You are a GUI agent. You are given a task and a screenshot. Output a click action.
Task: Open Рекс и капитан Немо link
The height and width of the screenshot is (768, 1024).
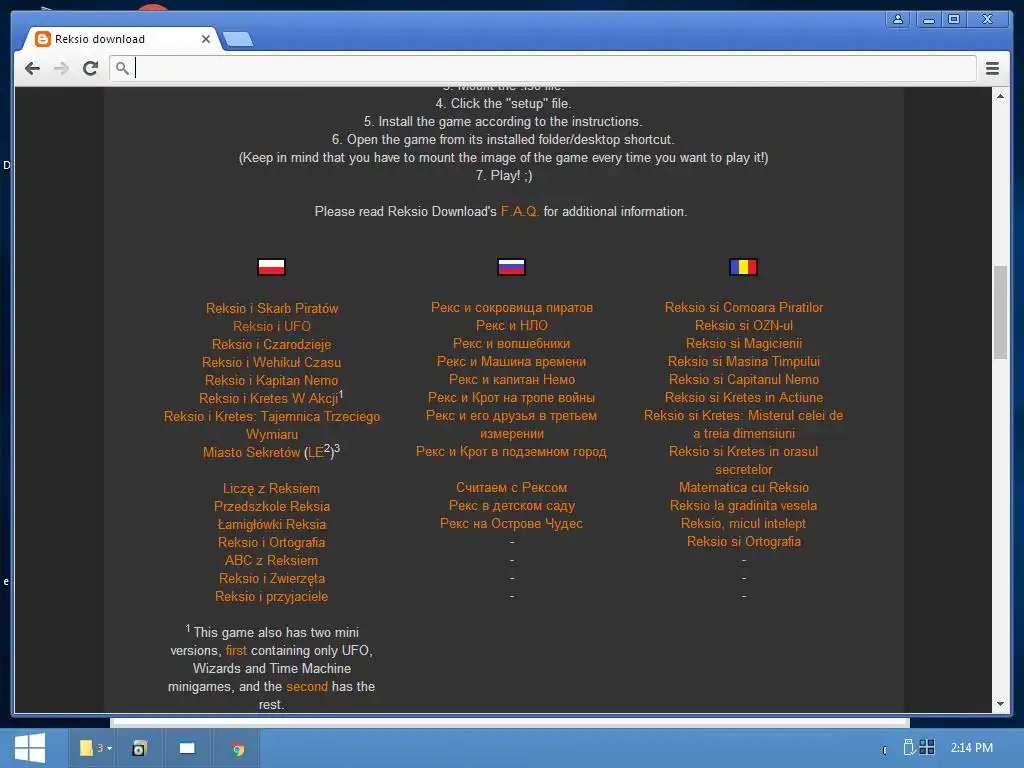511,379
